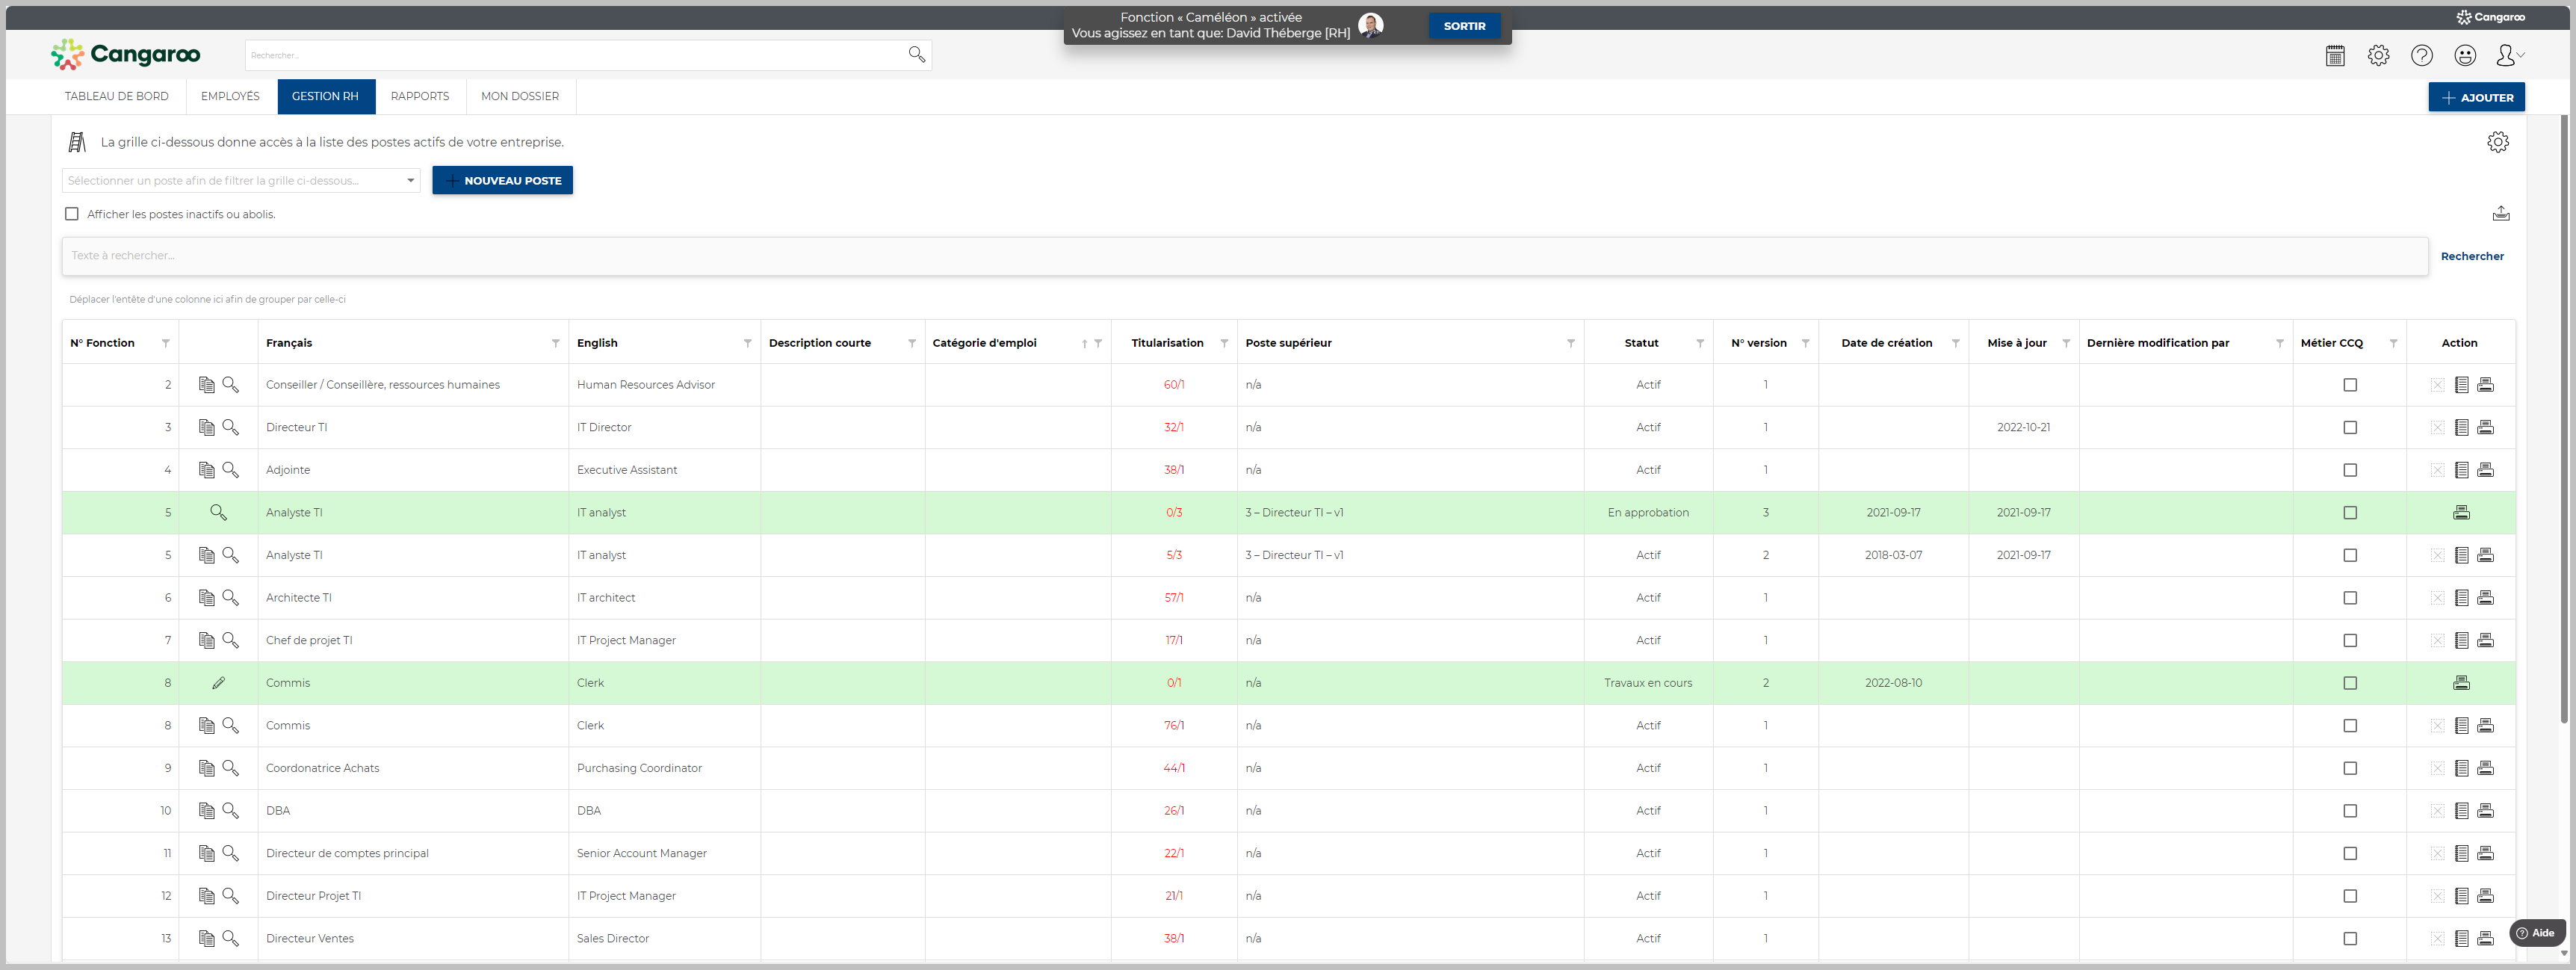This screenshot has height=970, width=2576.
Task: Print the Analyste TI en approbation row
Action: [2461, 513]
